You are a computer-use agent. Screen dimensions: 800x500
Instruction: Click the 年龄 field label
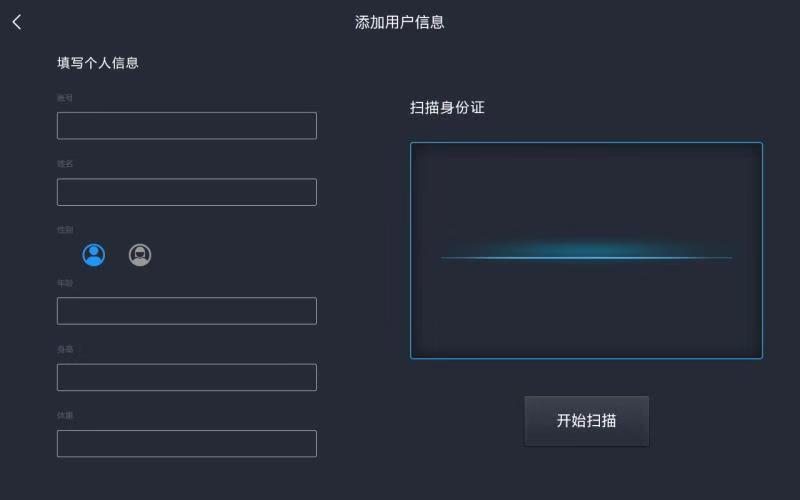pyautogui.click(x=64, y=283)
